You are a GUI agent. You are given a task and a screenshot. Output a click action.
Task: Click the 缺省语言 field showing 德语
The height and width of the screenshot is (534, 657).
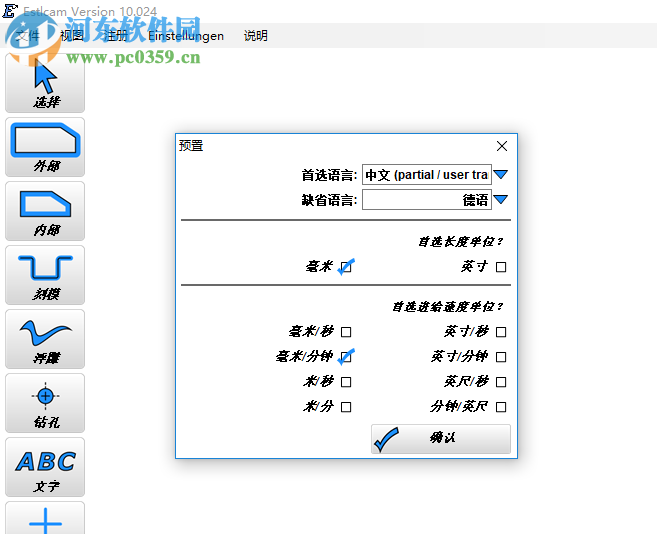(427, 200)
